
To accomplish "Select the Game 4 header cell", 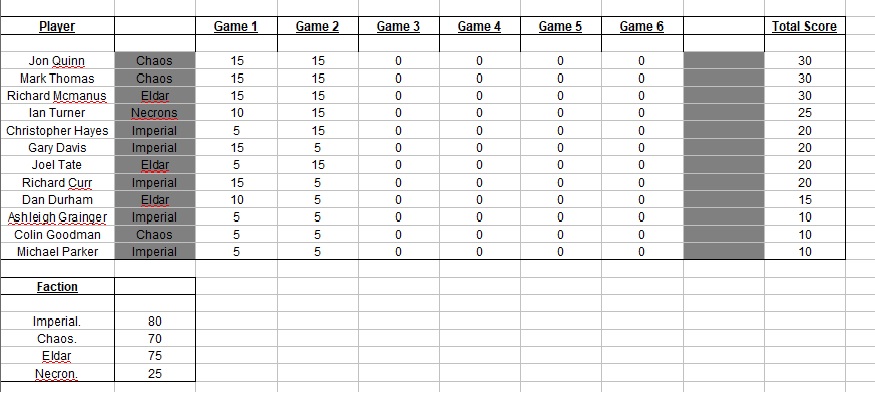I will [479, 26].
